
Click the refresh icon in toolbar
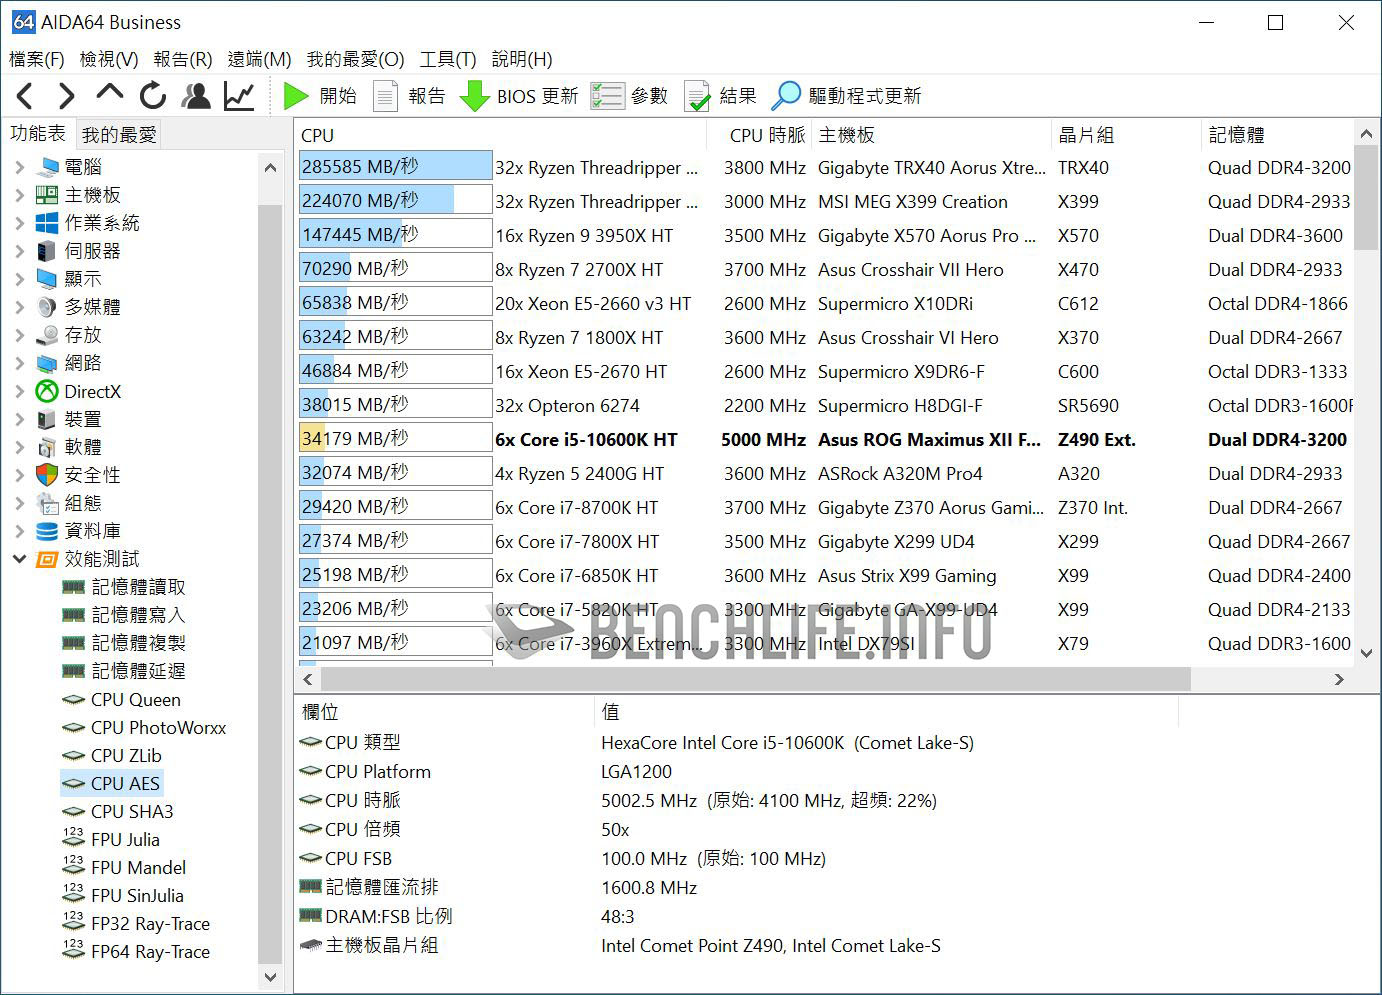tap(153, 96)
